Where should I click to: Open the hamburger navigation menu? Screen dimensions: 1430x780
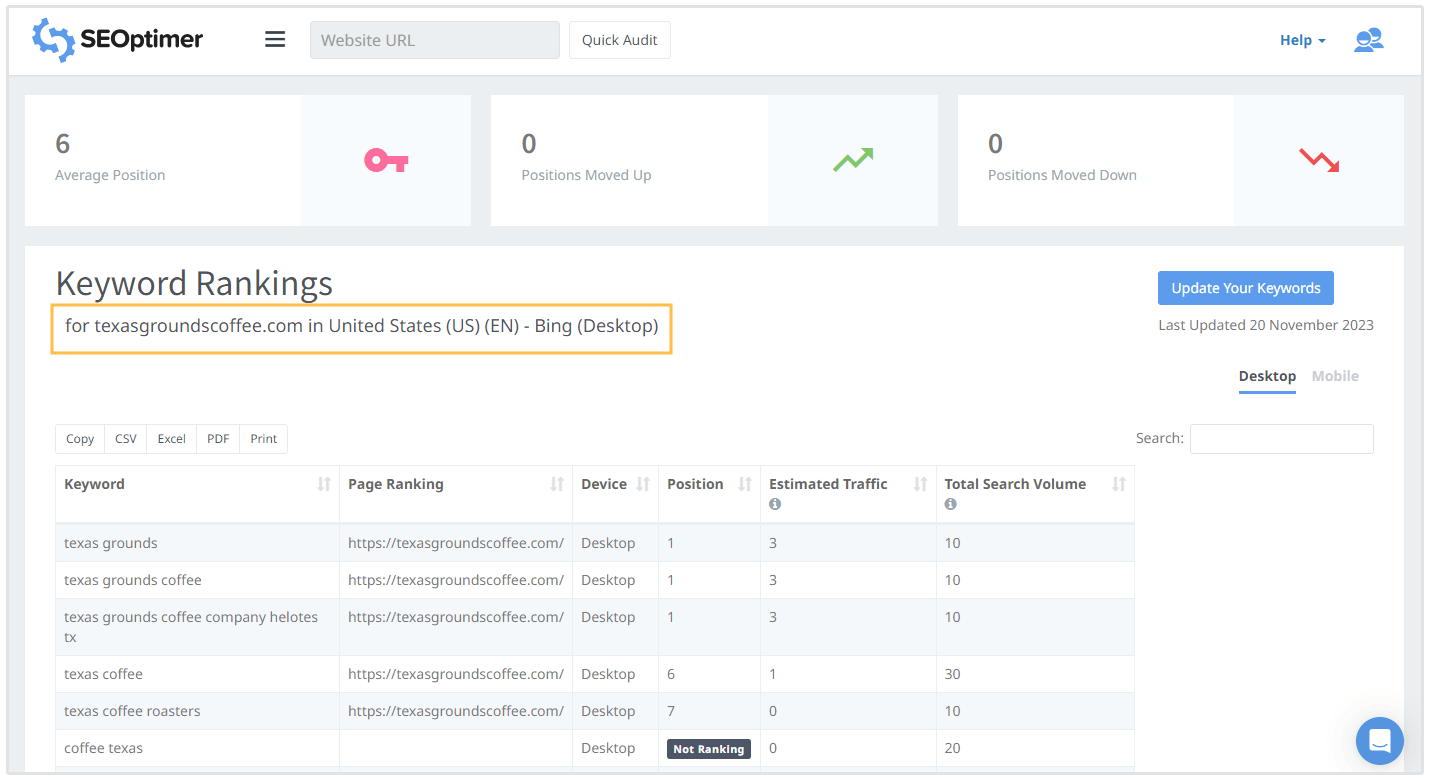pyautogui.click(x=275, y=39)
